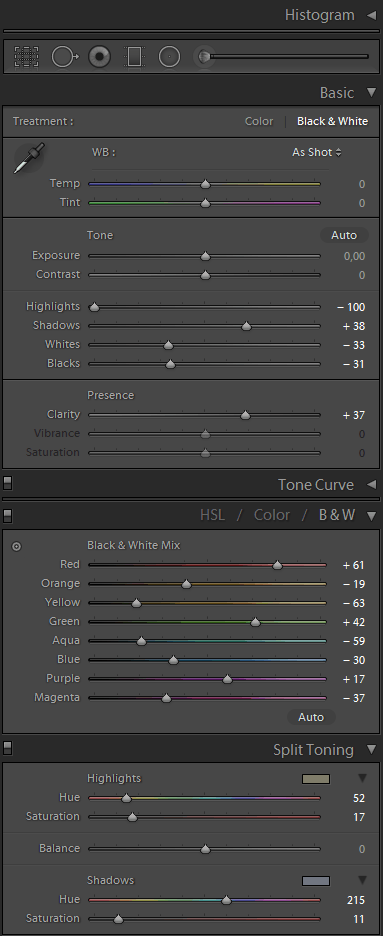
Task: Expand the Highlights color picker triangle
Action: coord(362,778)
